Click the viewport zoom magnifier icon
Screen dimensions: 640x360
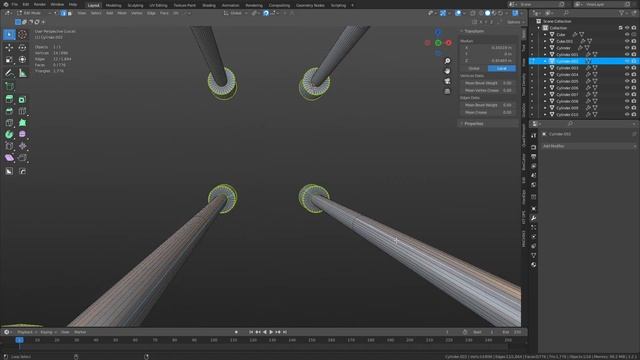click(447, 61)
